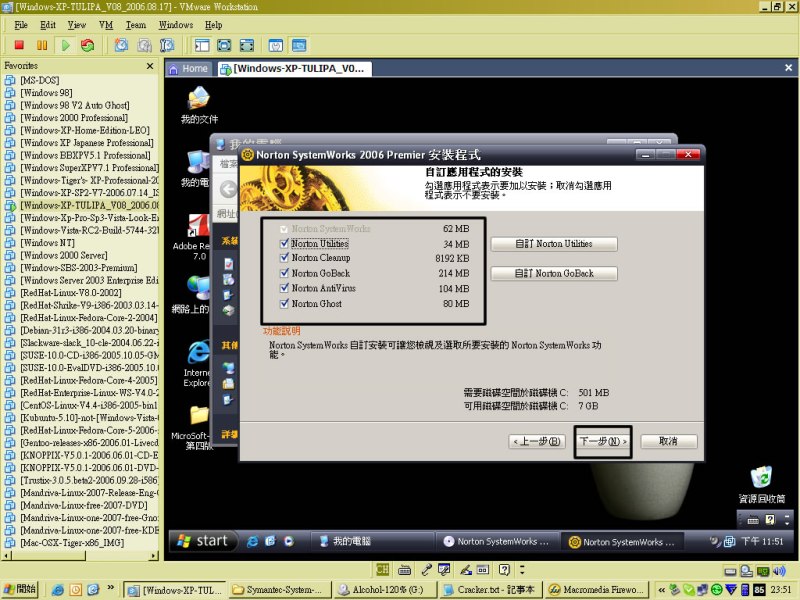This screenshot has height=600, width=800.
Task: Toggle the sidebar panel toolbar icon
Action: tap(202, 45)
